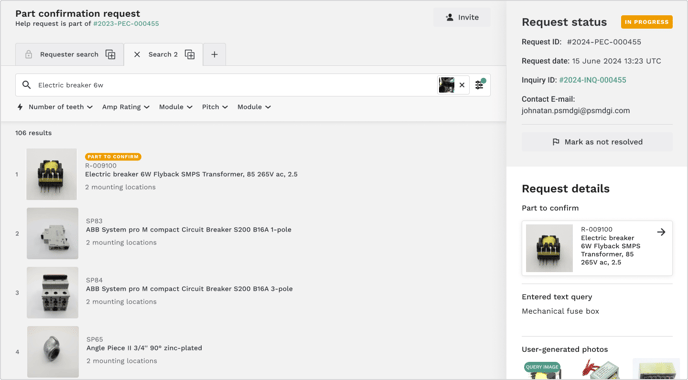Open link #2023-PEC-000455
Viewport: 688px width, 380px height.
(126, 24)
